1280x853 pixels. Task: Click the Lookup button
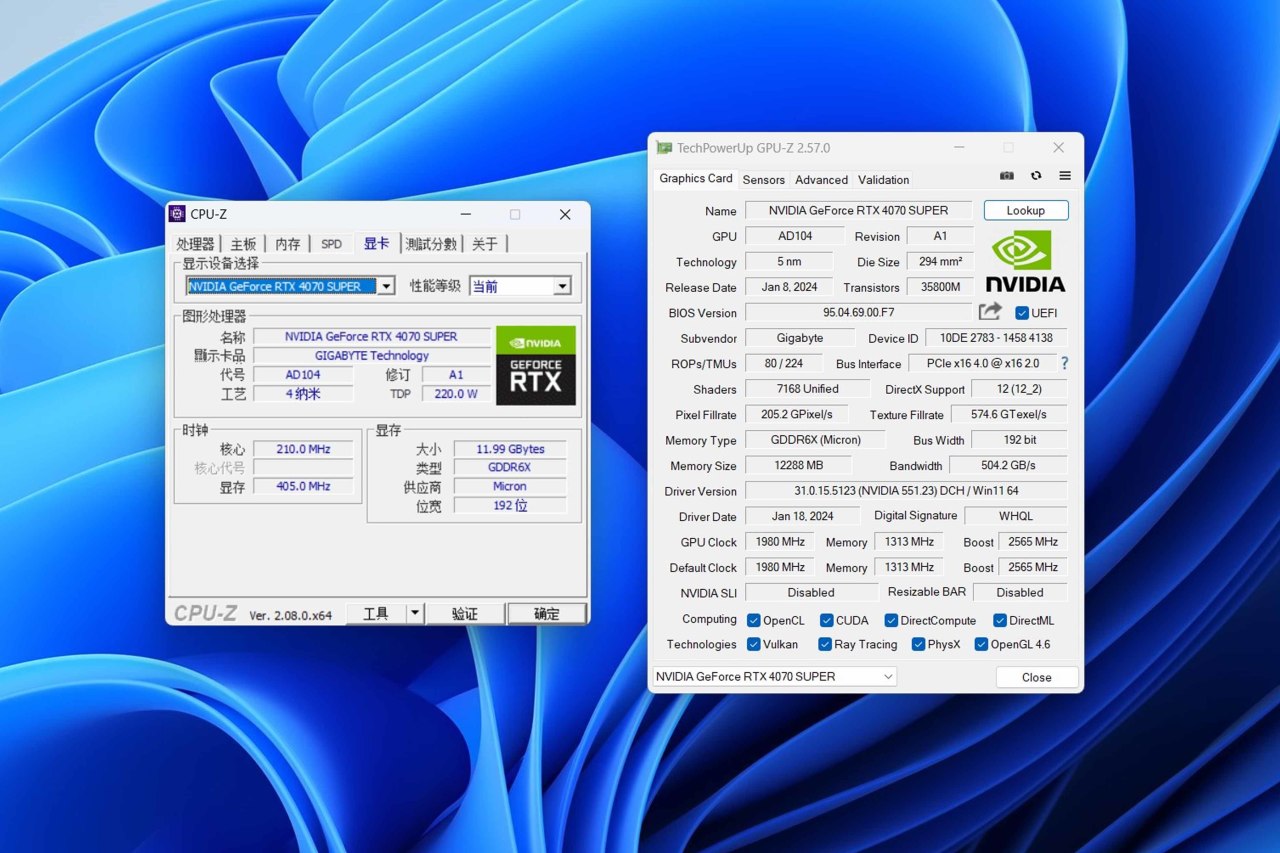click(x=1025, y=211)
